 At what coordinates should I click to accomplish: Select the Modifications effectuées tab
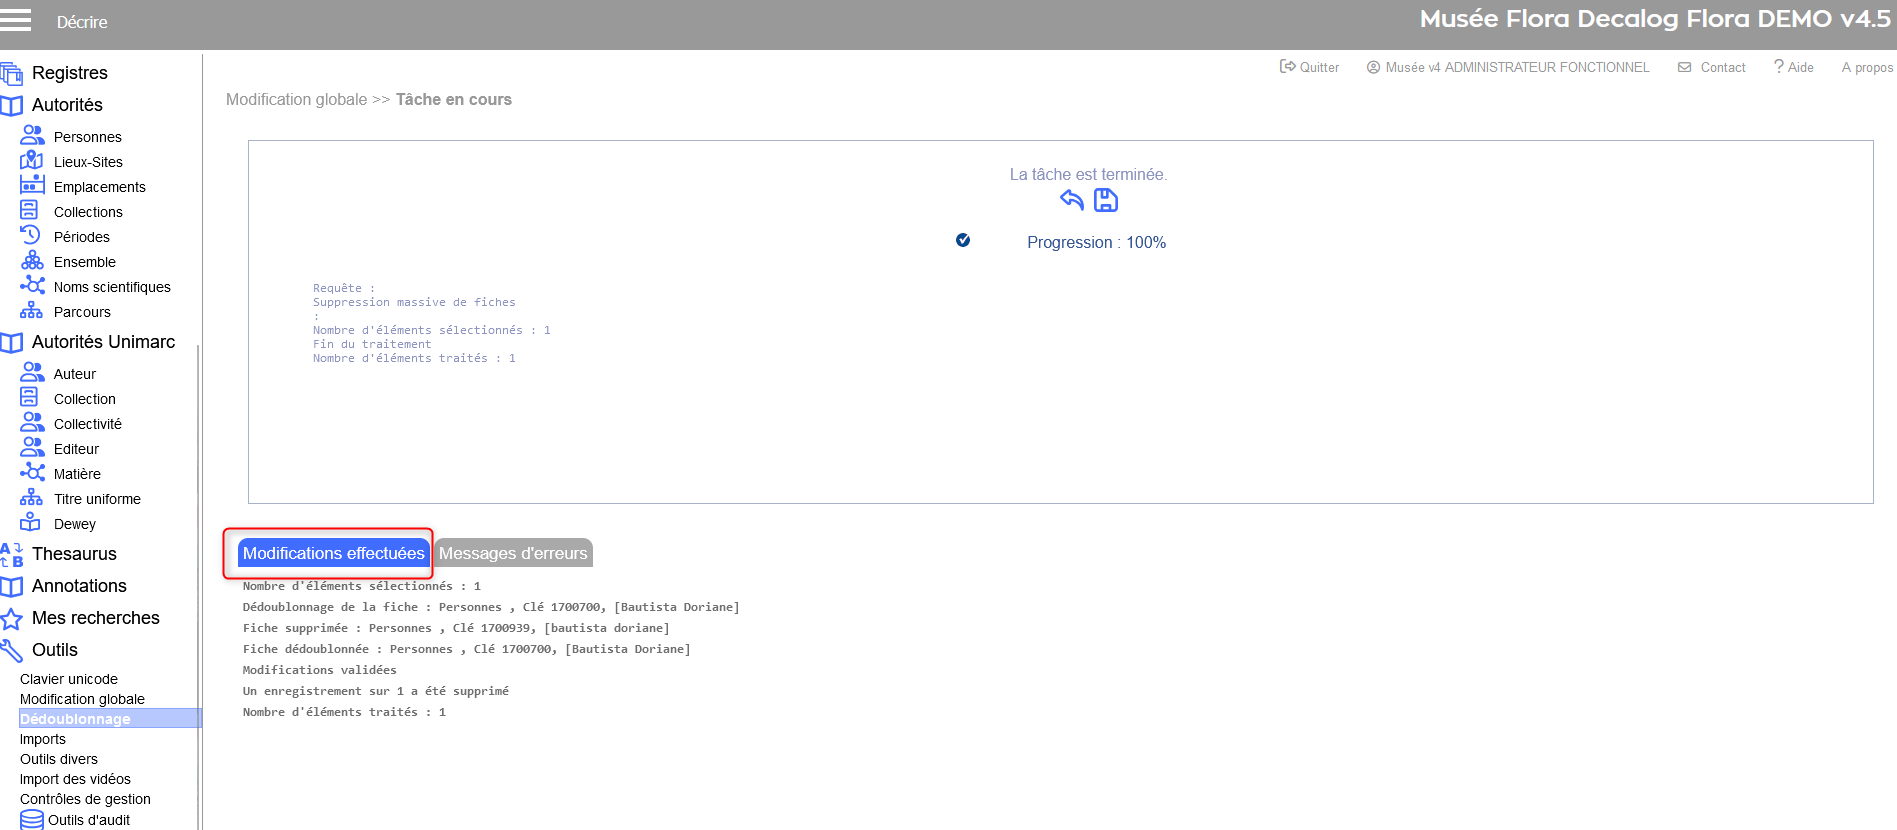pyautogui.click(x=333, y=553)
